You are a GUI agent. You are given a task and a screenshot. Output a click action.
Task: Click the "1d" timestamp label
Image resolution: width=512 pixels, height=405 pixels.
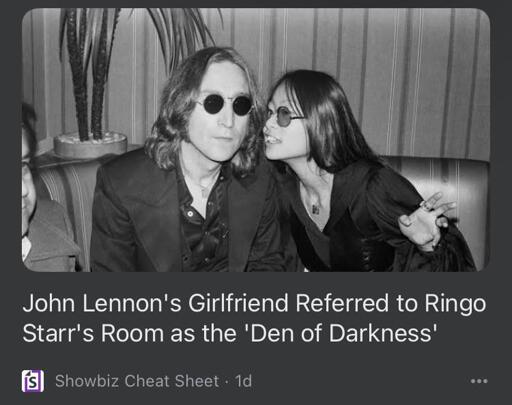coord(243,381)
